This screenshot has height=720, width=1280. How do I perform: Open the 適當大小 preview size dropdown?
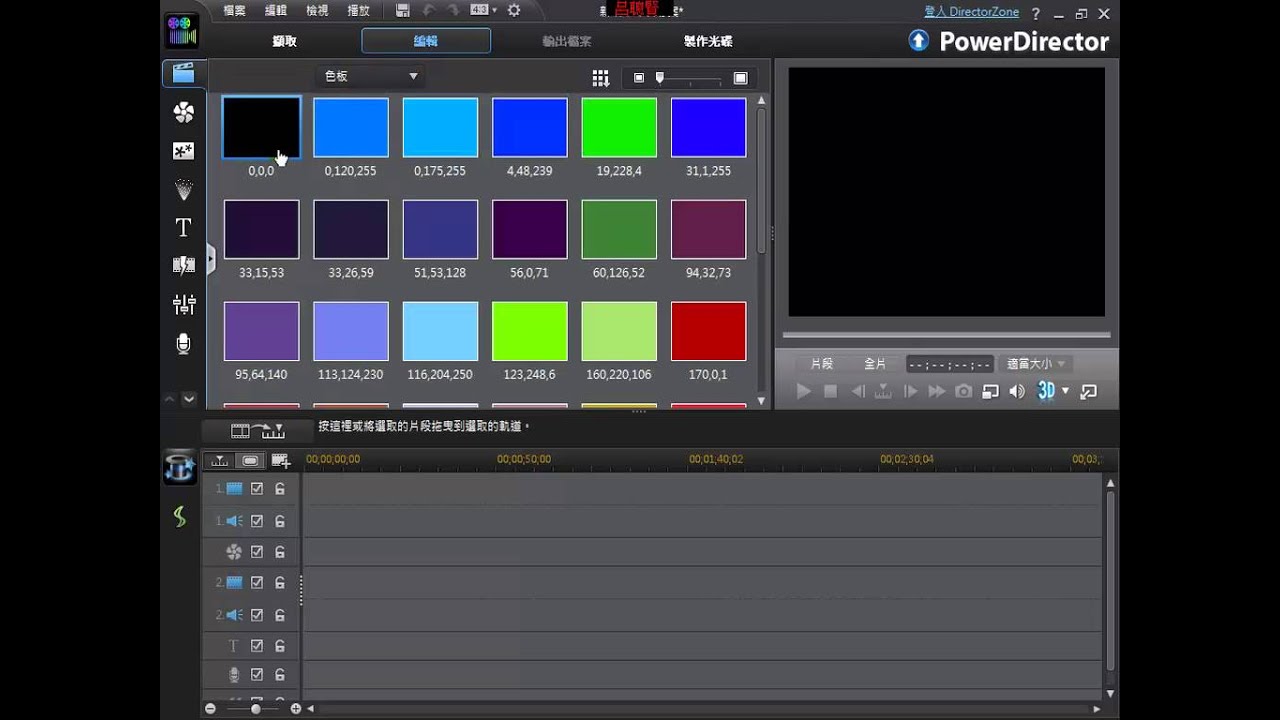coord(1036,364)
